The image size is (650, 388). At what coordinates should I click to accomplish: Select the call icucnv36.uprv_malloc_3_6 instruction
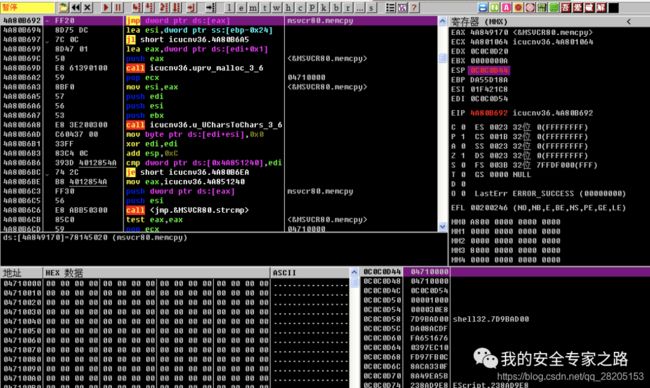tap(195, 68)
